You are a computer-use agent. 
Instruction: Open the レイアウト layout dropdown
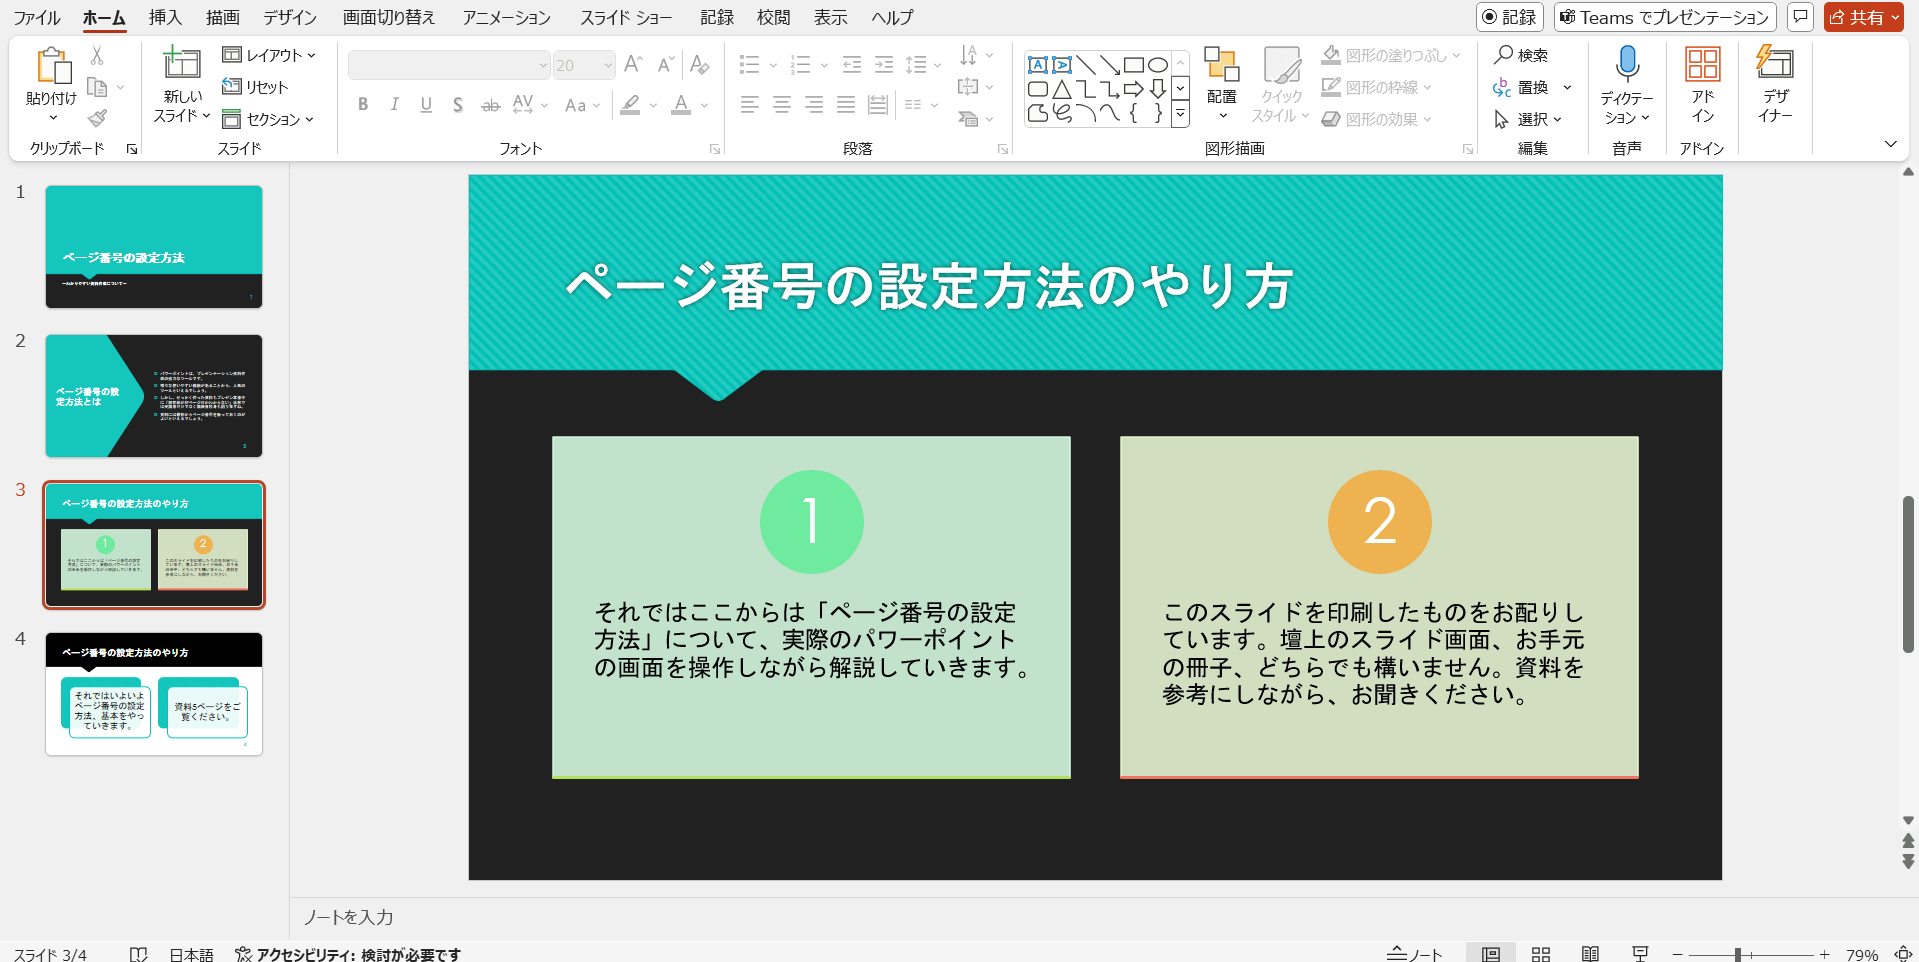269,55
